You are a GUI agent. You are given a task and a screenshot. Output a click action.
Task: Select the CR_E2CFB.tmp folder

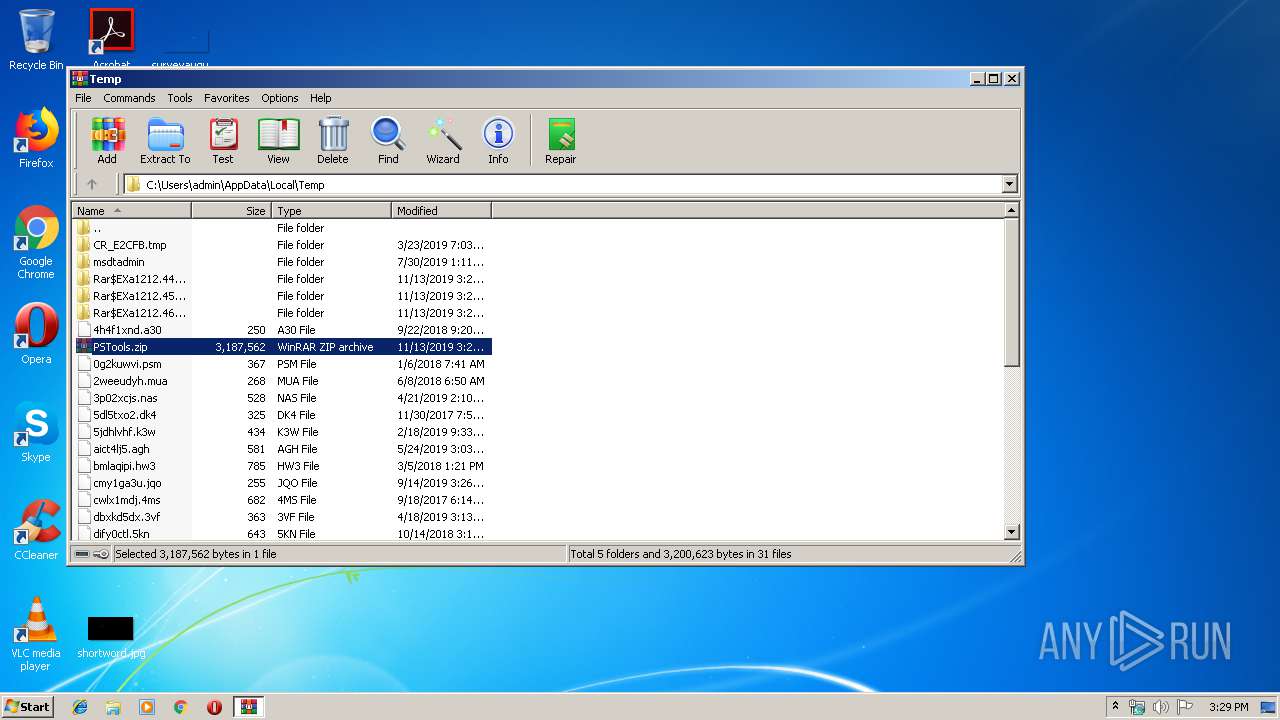click(282, 245)
